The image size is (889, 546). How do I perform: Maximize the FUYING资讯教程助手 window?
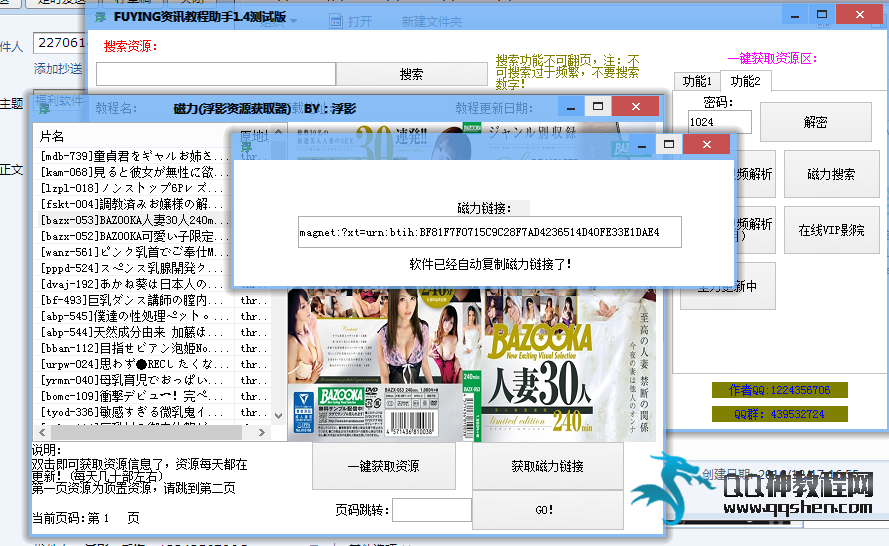pyautogui.click(x=822, y=14)
